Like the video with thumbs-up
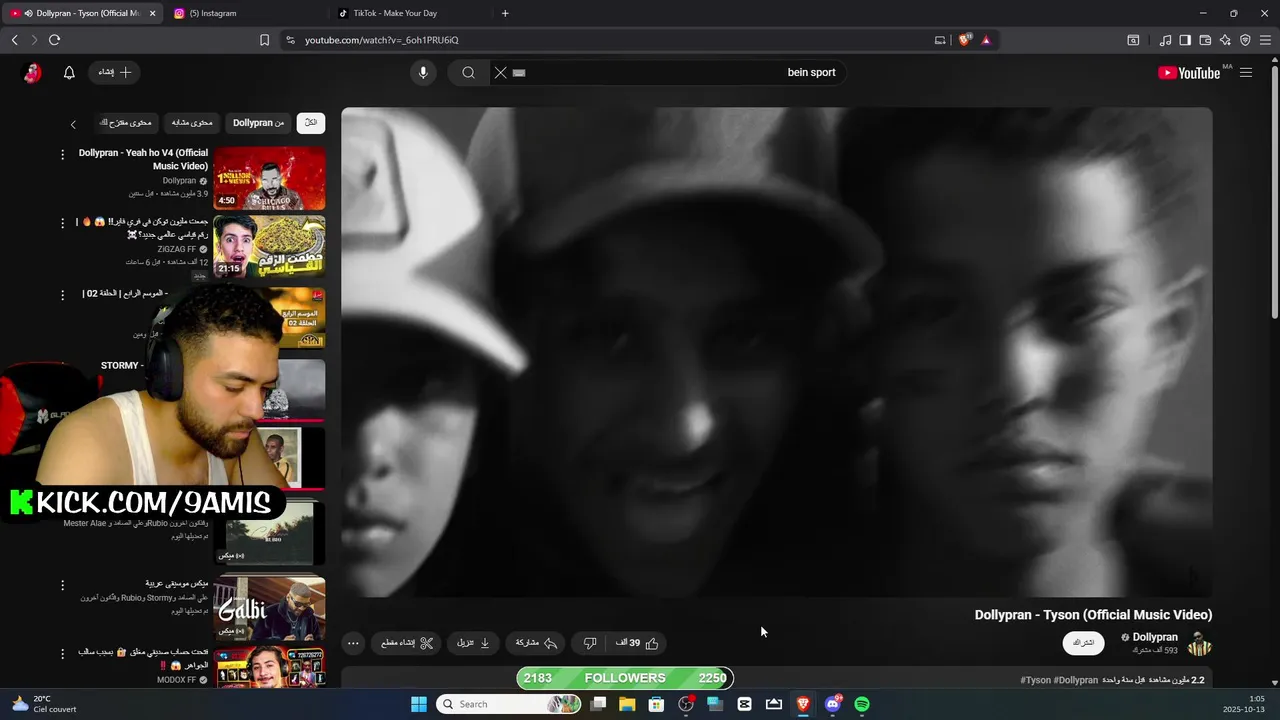 [x=638, y=643]
